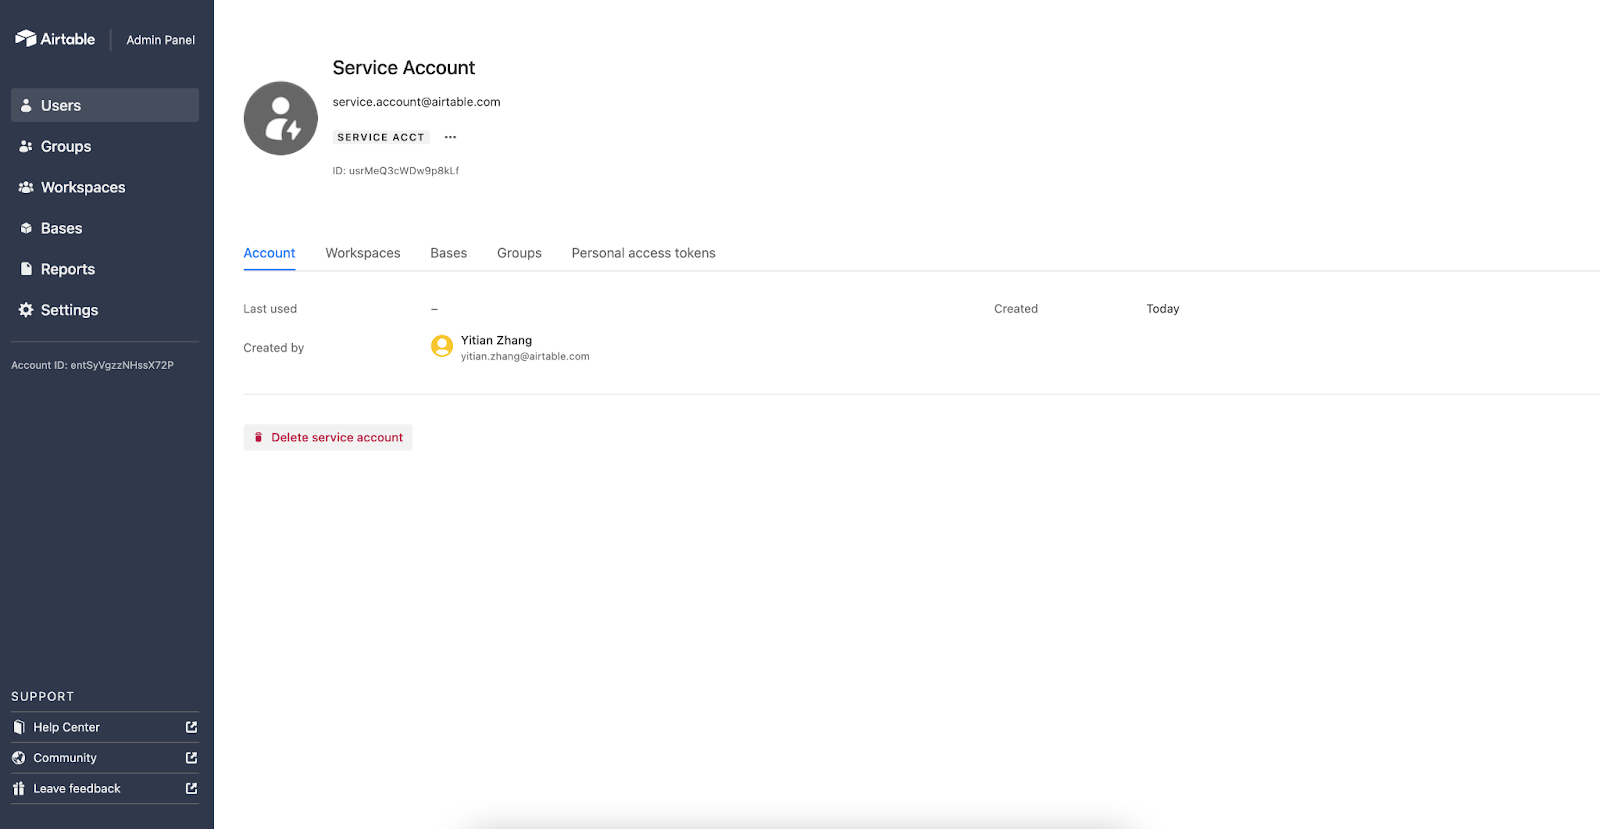This screenshot has width=1600, height=829.
Task: Click the Users person icon in sidebar
Action: (x=26, y=105)
